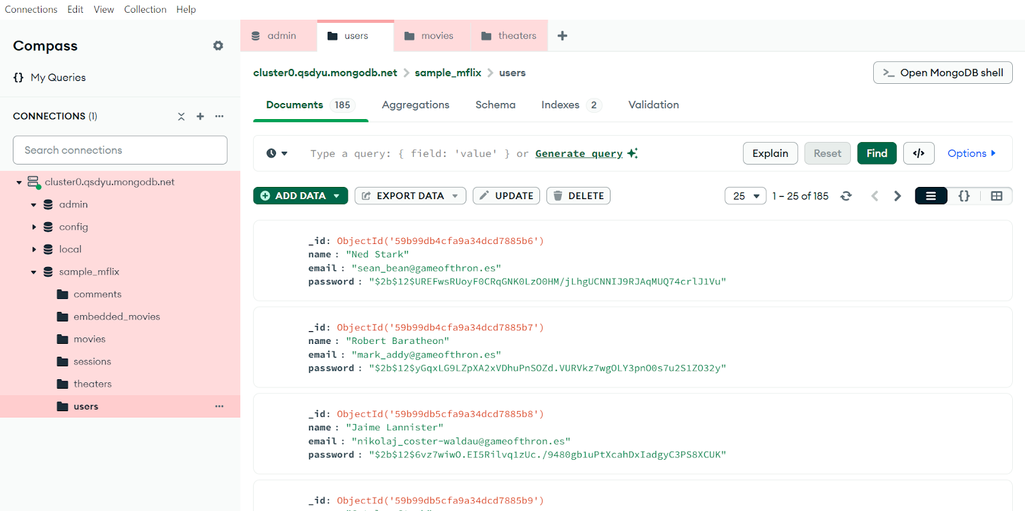This screenshot has width=1025, height=511.
Task: Switch to the theaters tab
Action: (509, 36)
